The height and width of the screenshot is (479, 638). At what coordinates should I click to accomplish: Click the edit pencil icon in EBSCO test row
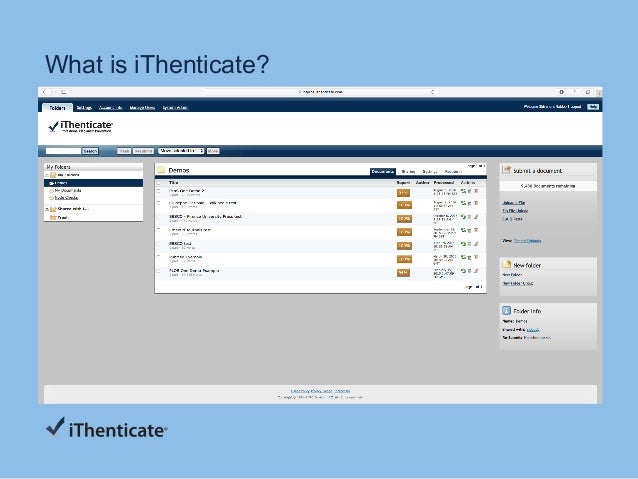pyautogui.click(x=476, y=244)
